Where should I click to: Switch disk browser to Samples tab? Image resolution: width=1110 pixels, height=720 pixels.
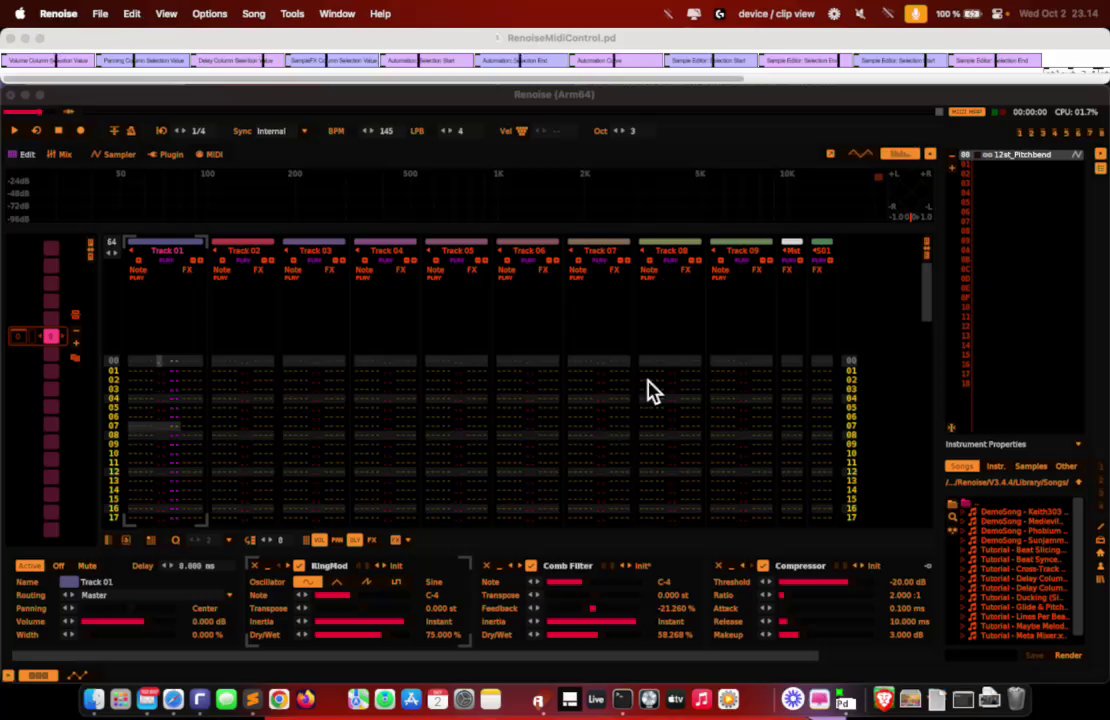pyautogui.click(x=1031, y=467)
